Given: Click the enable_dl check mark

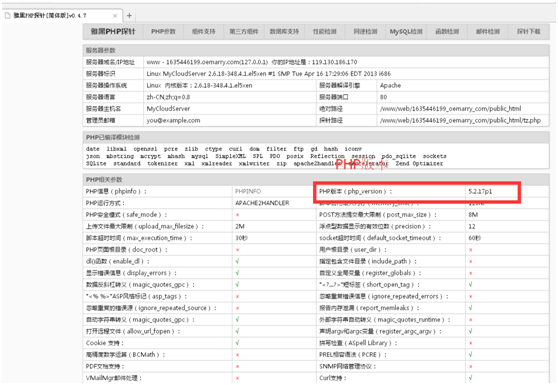Looking at the screenshot, I should [x=237, y=261].
